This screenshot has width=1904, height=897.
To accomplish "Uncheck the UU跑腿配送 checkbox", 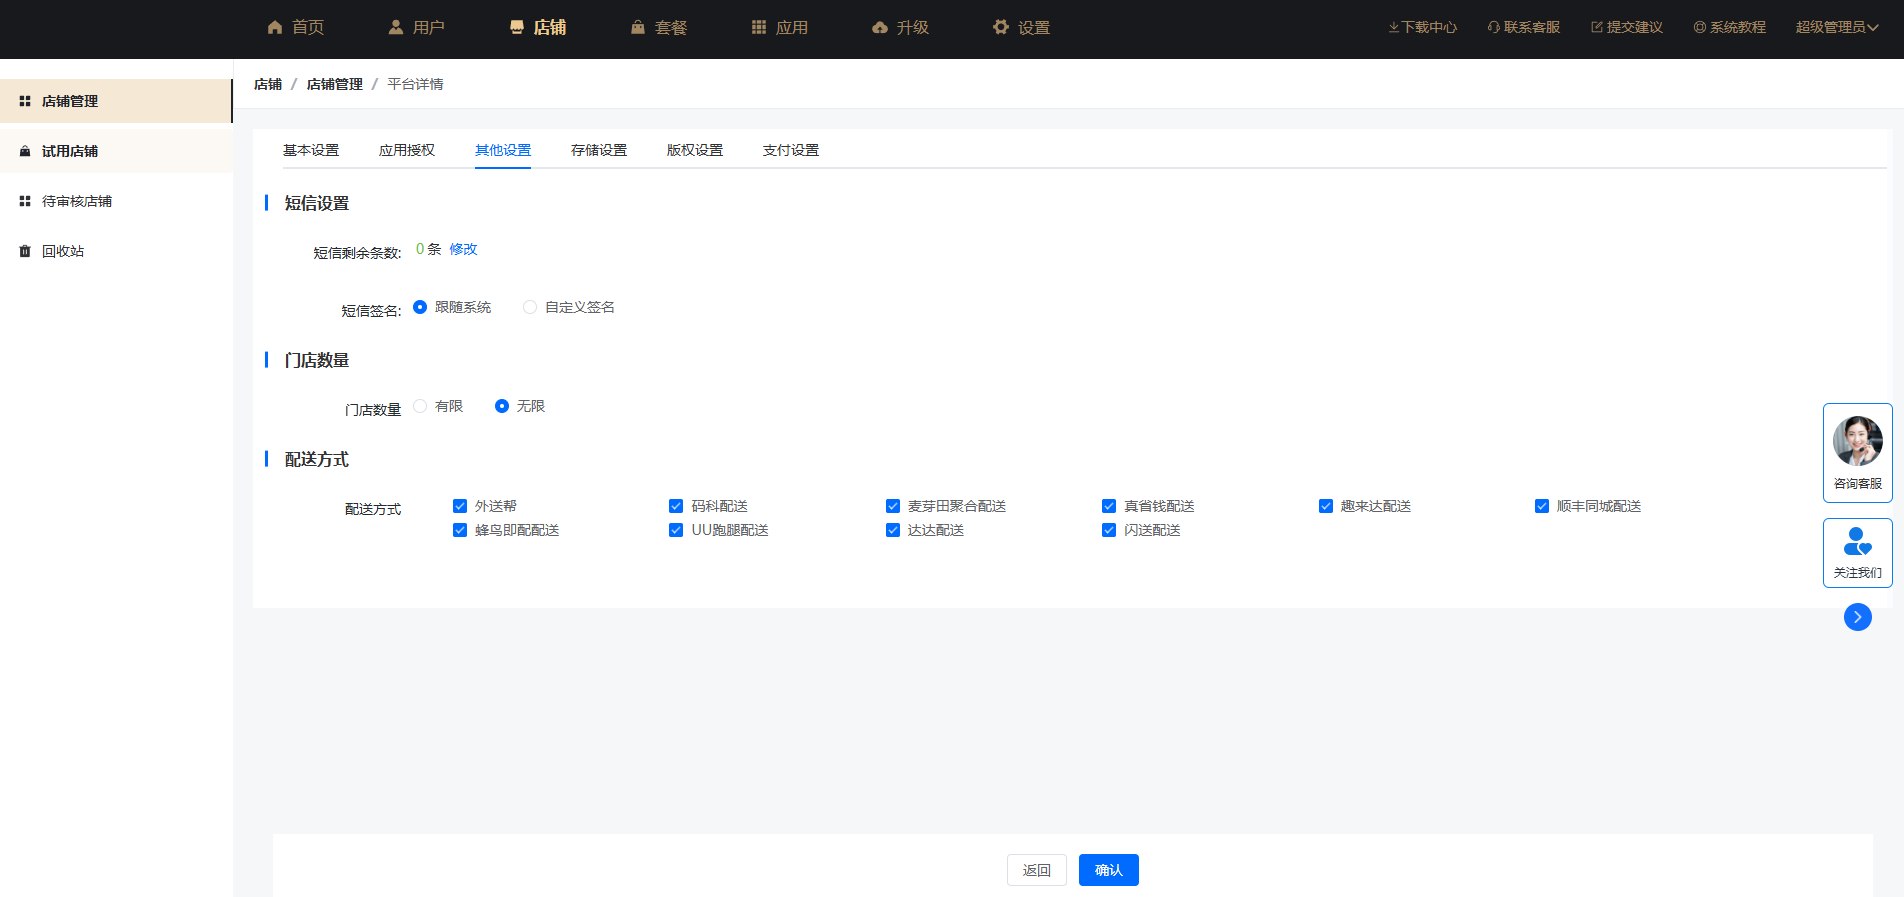I will coord(676,530).
